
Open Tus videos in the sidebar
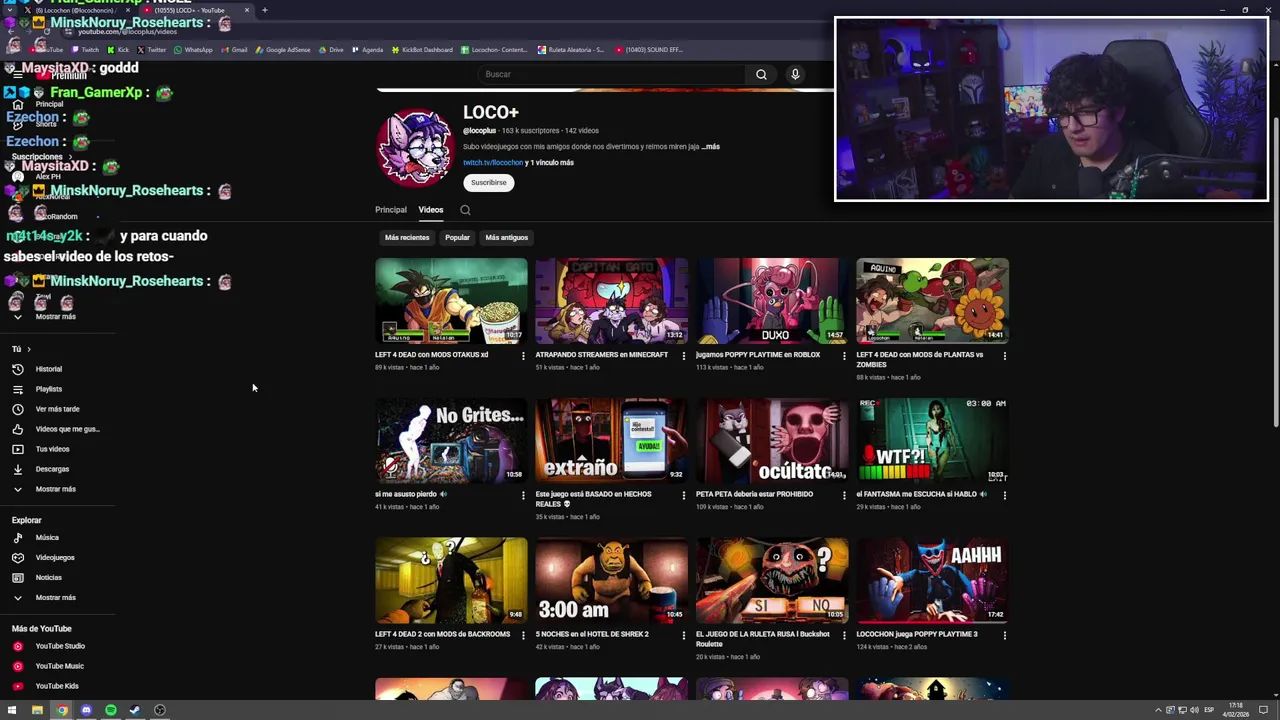point(52,449)
